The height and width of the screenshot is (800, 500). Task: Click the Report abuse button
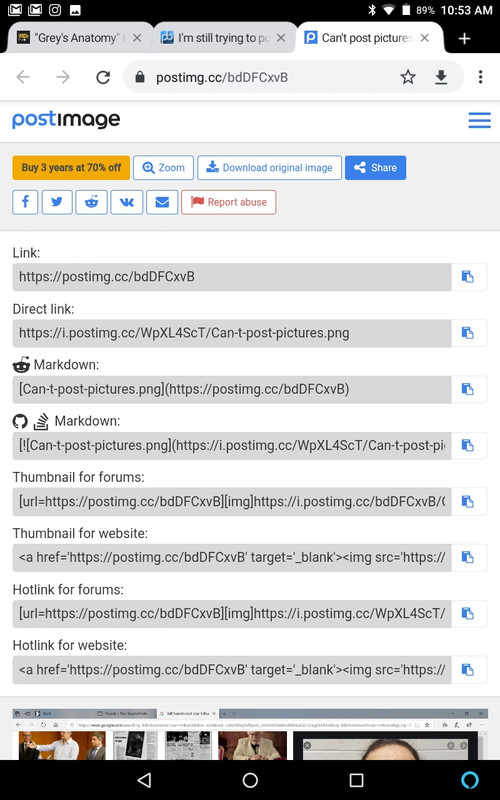(x=229, y=202)
